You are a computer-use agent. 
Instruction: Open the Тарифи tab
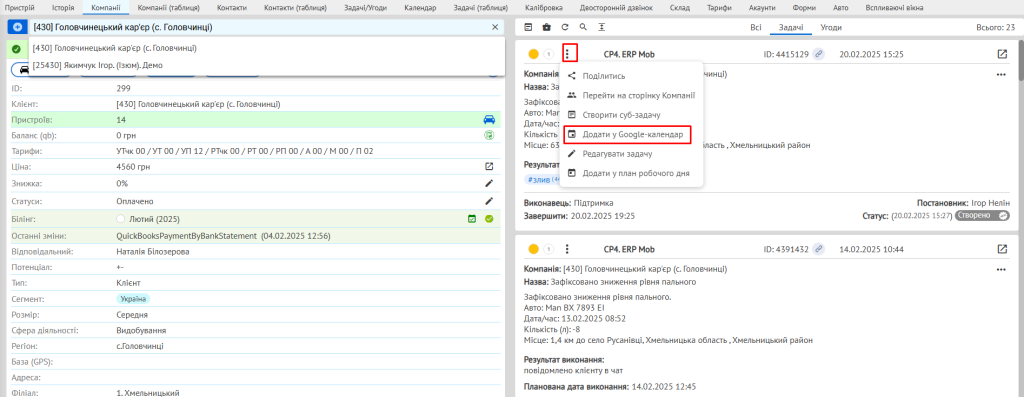pos(718,8)
